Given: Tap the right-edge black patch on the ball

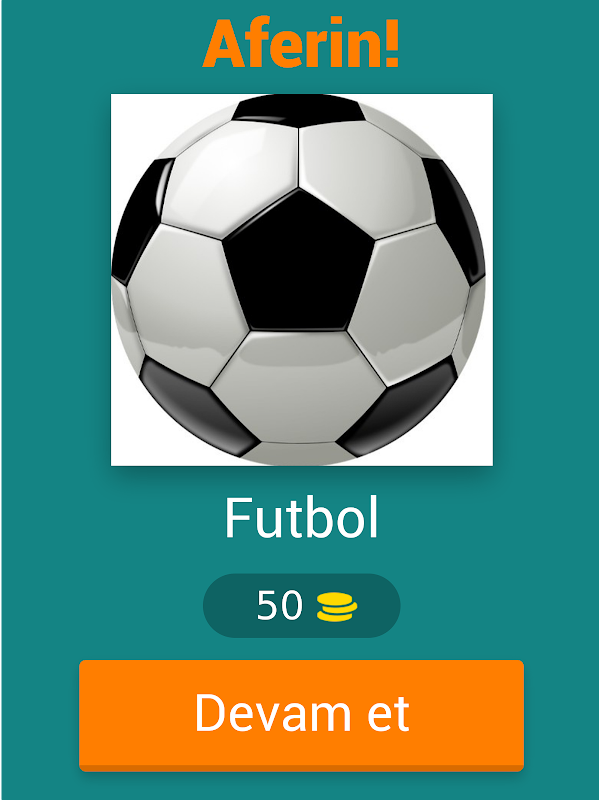Looking at the screenshot, I should click(455, 219).
